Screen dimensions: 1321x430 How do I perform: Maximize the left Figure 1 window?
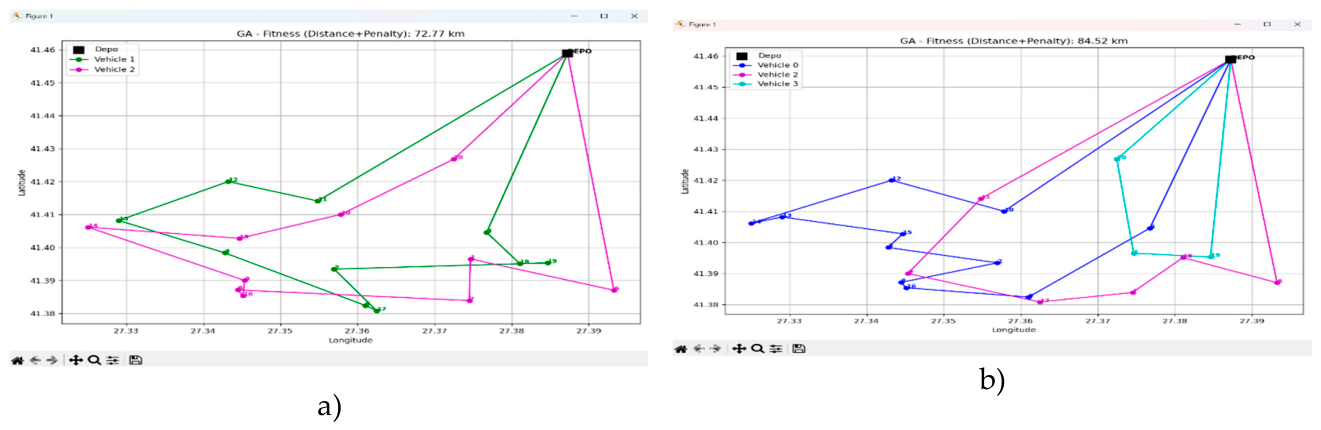click(603, 16)
